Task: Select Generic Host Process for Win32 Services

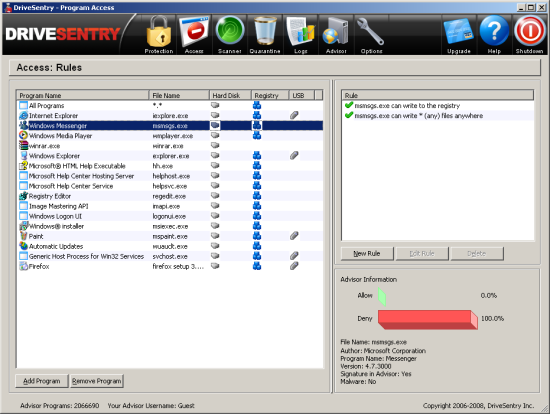Action: (x=170, y=256)
